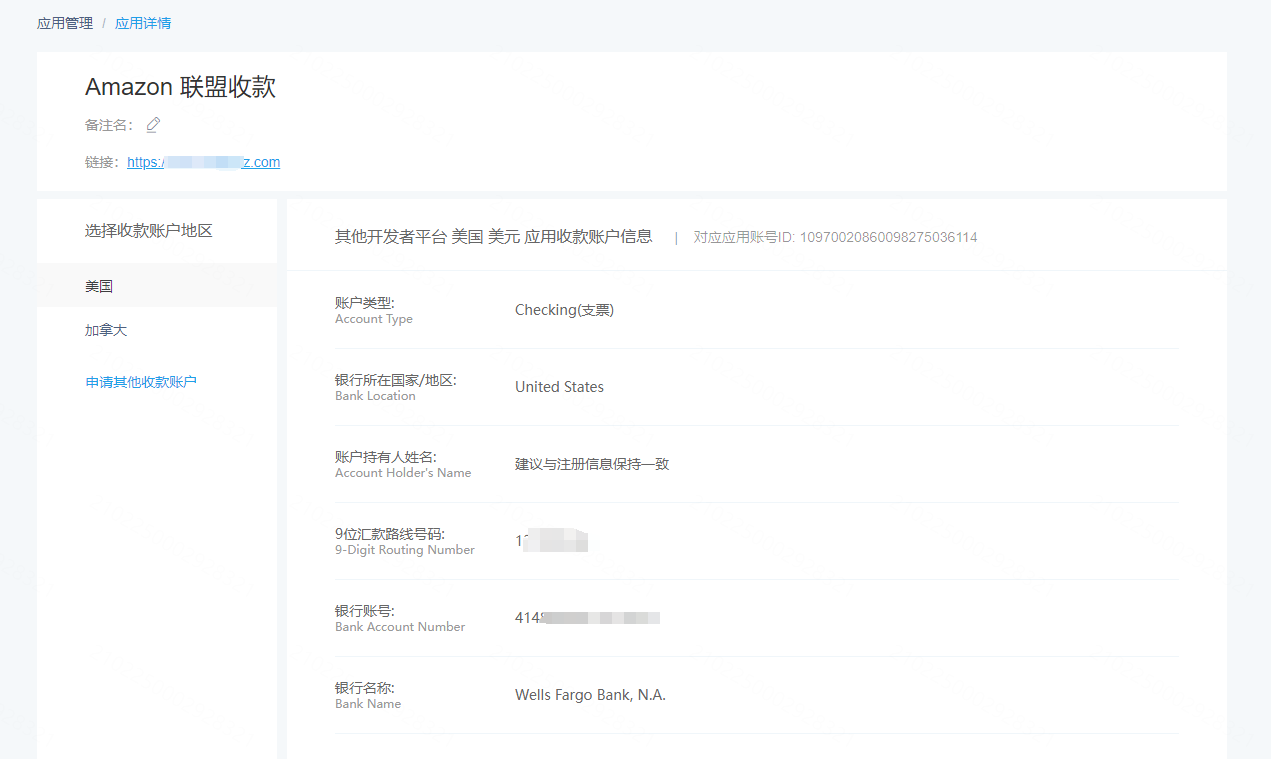Viewport: 1271px width, 759px height.
Task: Click the blurred 9-digit routing number value
Action: tap(551, 541)
